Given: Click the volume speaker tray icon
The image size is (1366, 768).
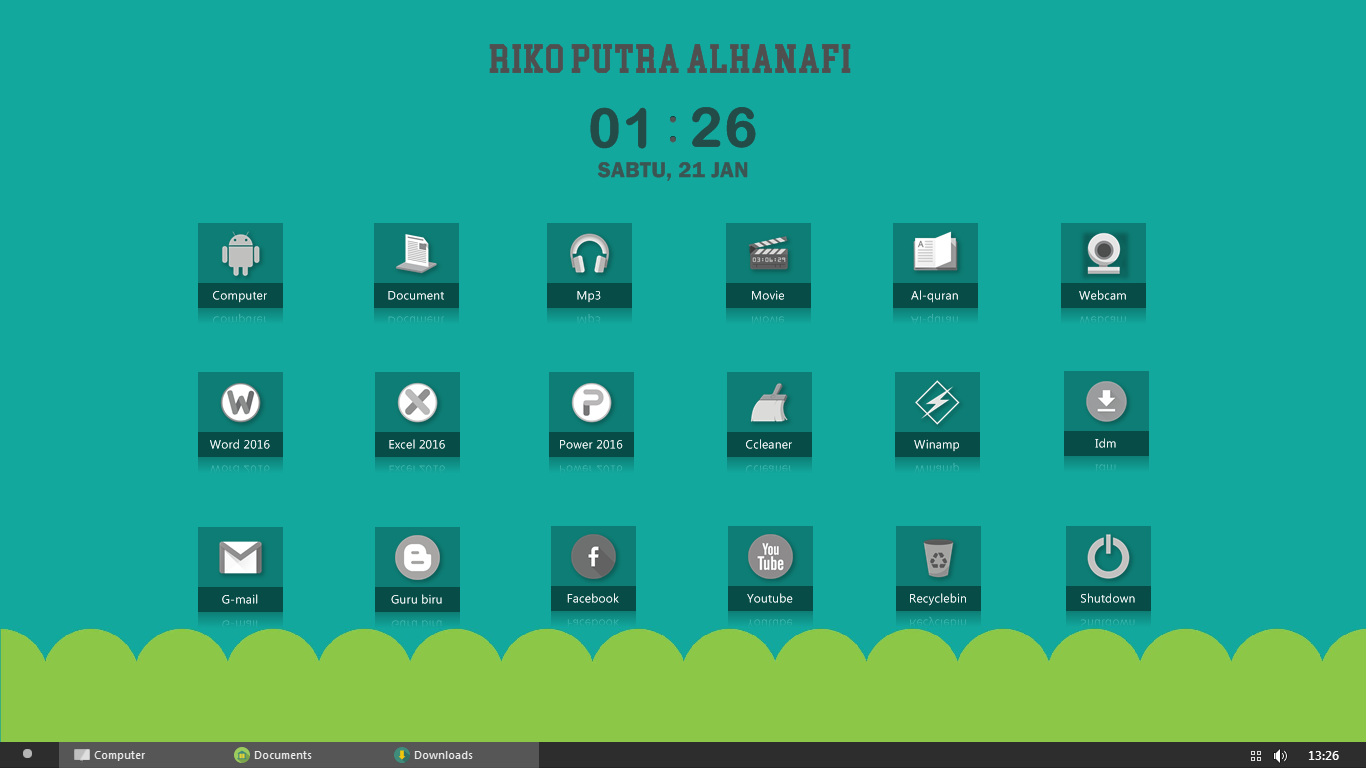Looking at the screenshot, I should click(x=1280, y=756).
